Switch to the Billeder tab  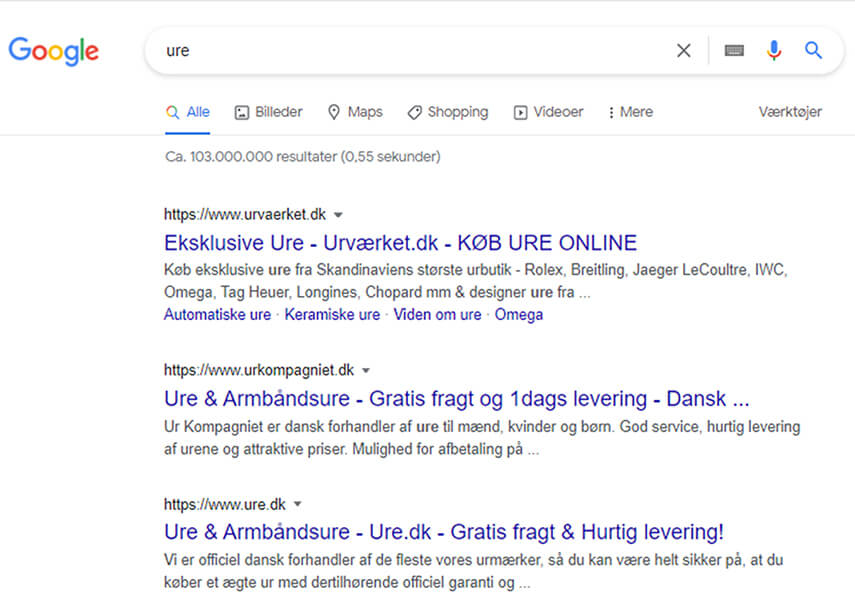268,112
